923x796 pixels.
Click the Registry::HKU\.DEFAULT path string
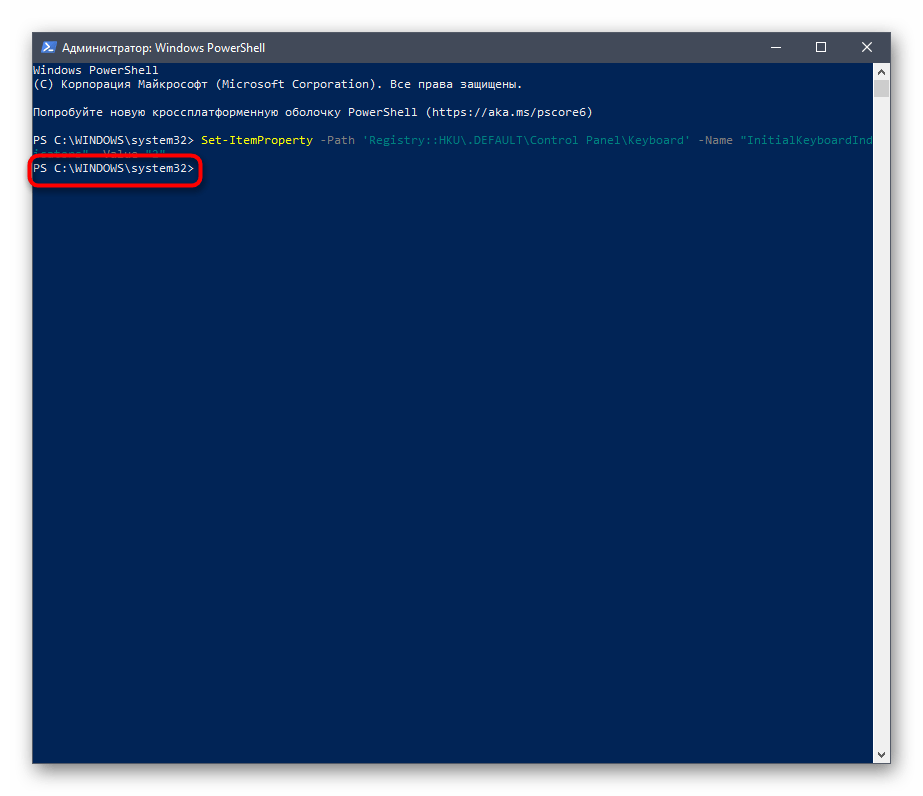point(525,140)
